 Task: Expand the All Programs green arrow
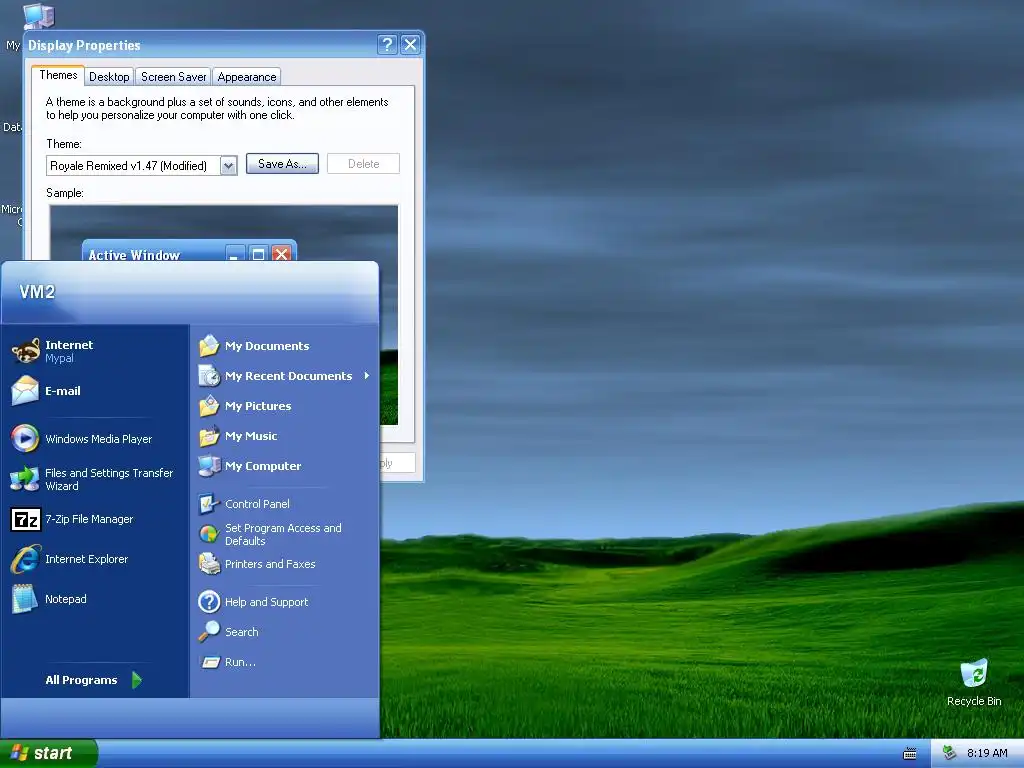tap(136, 680)
